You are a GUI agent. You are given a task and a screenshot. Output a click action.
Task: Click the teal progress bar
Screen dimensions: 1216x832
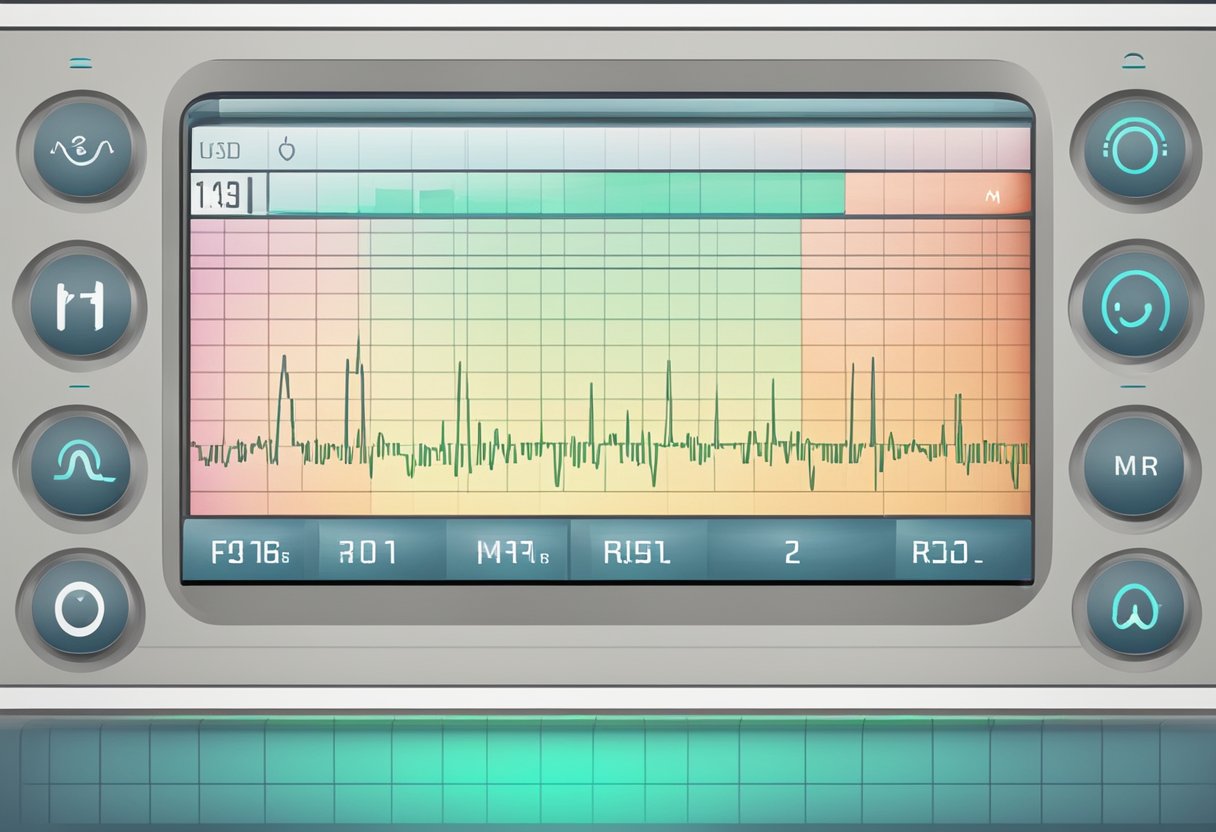click(x=557, y=193)
